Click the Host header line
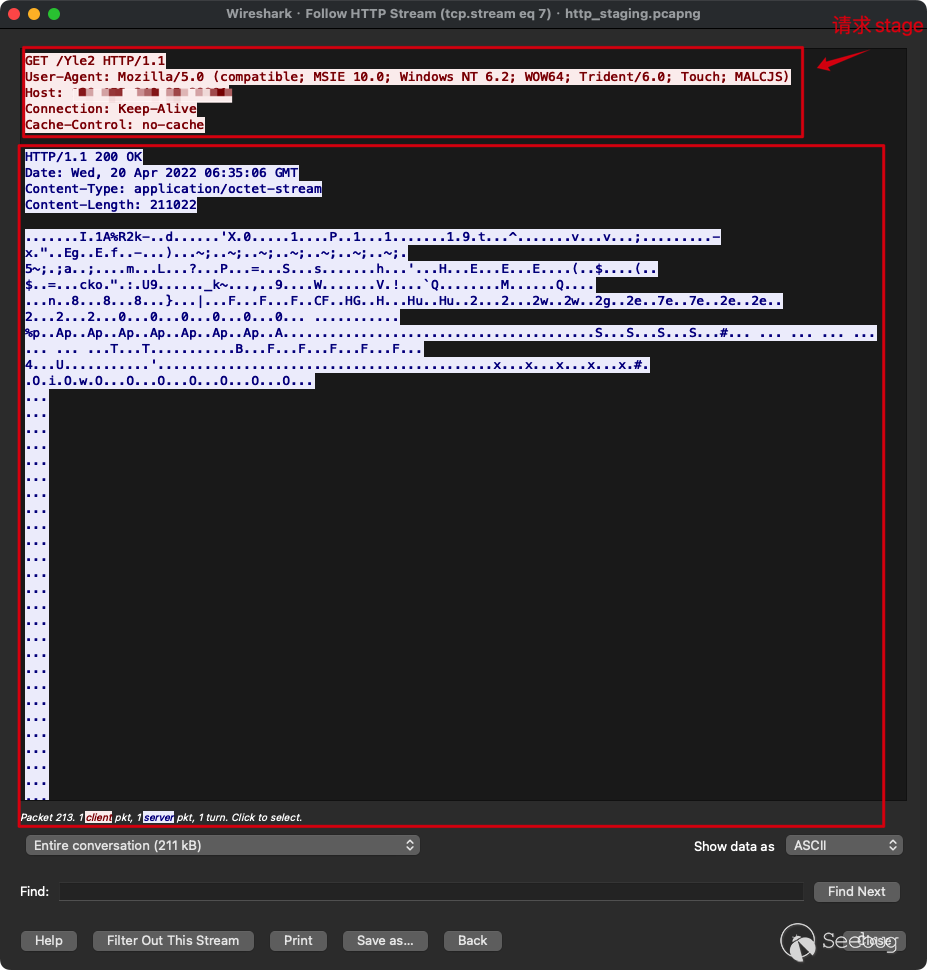The image size is (927, 970). [x=128, y=93]
